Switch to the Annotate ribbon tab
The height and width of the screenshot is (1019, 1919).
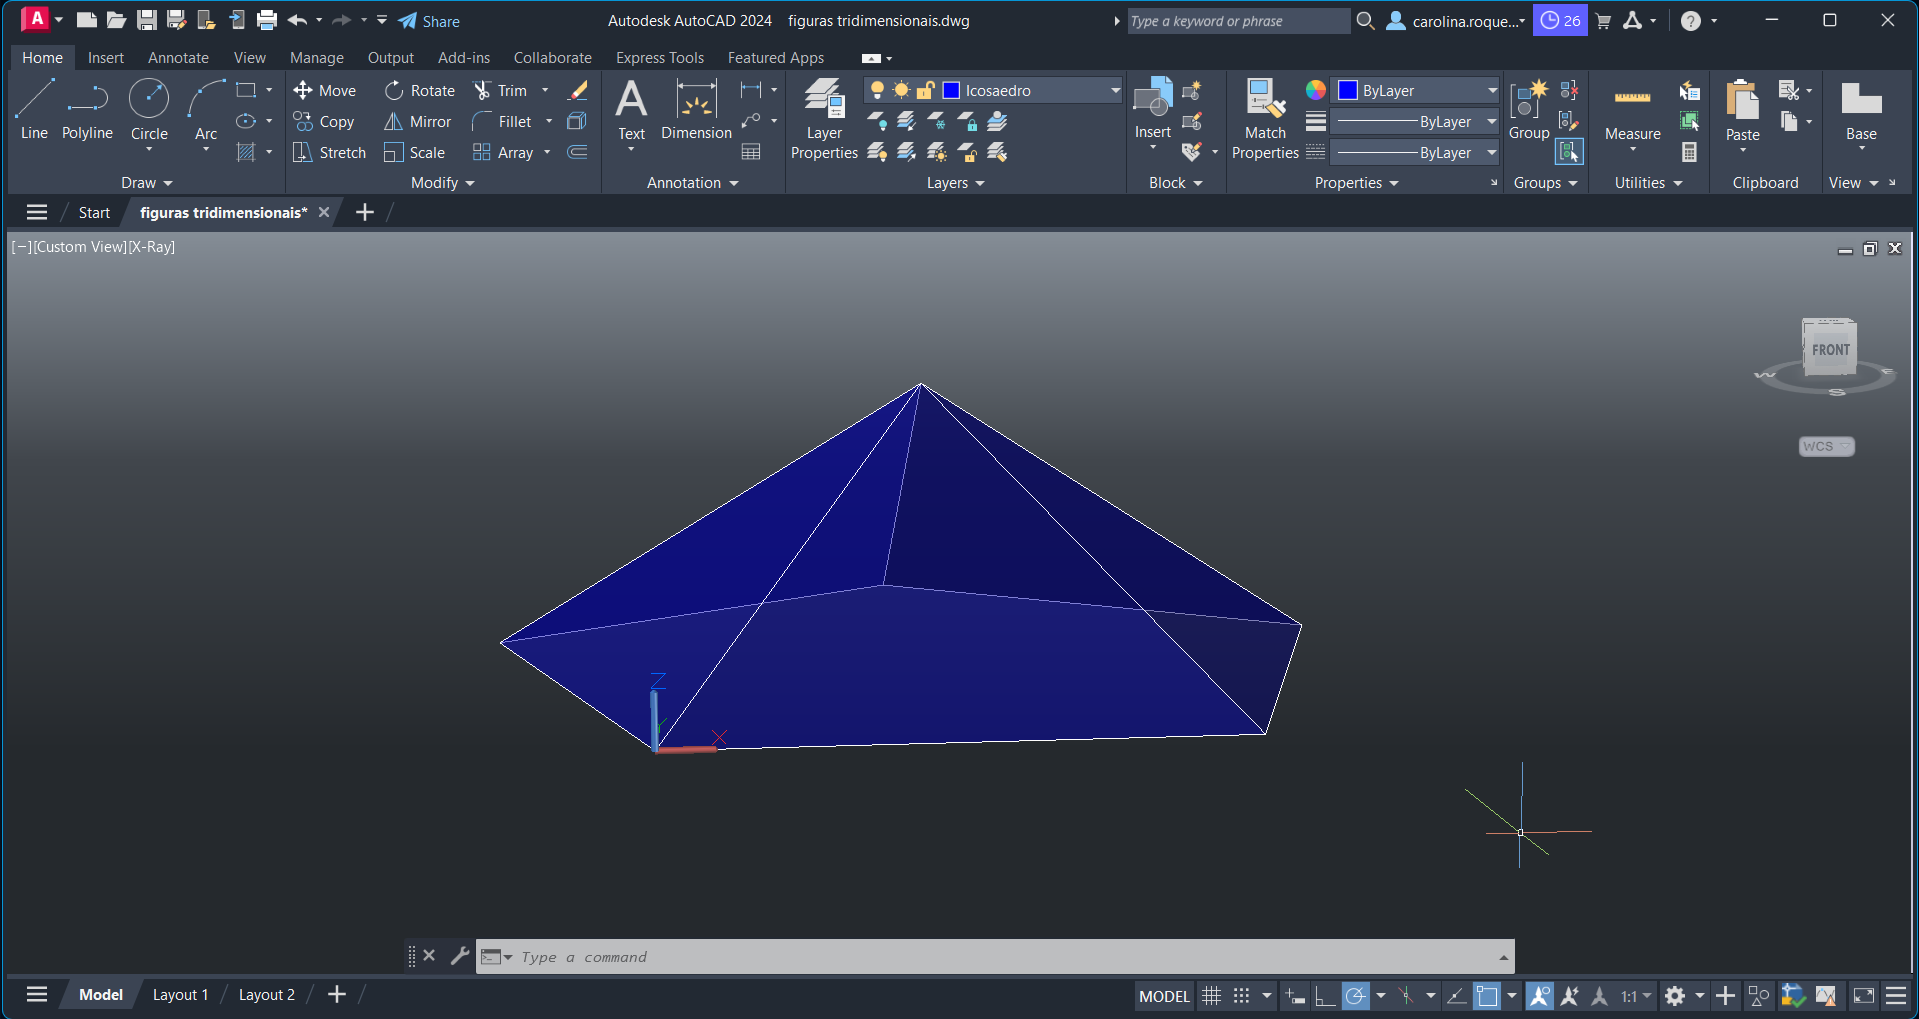coord(178,58)
